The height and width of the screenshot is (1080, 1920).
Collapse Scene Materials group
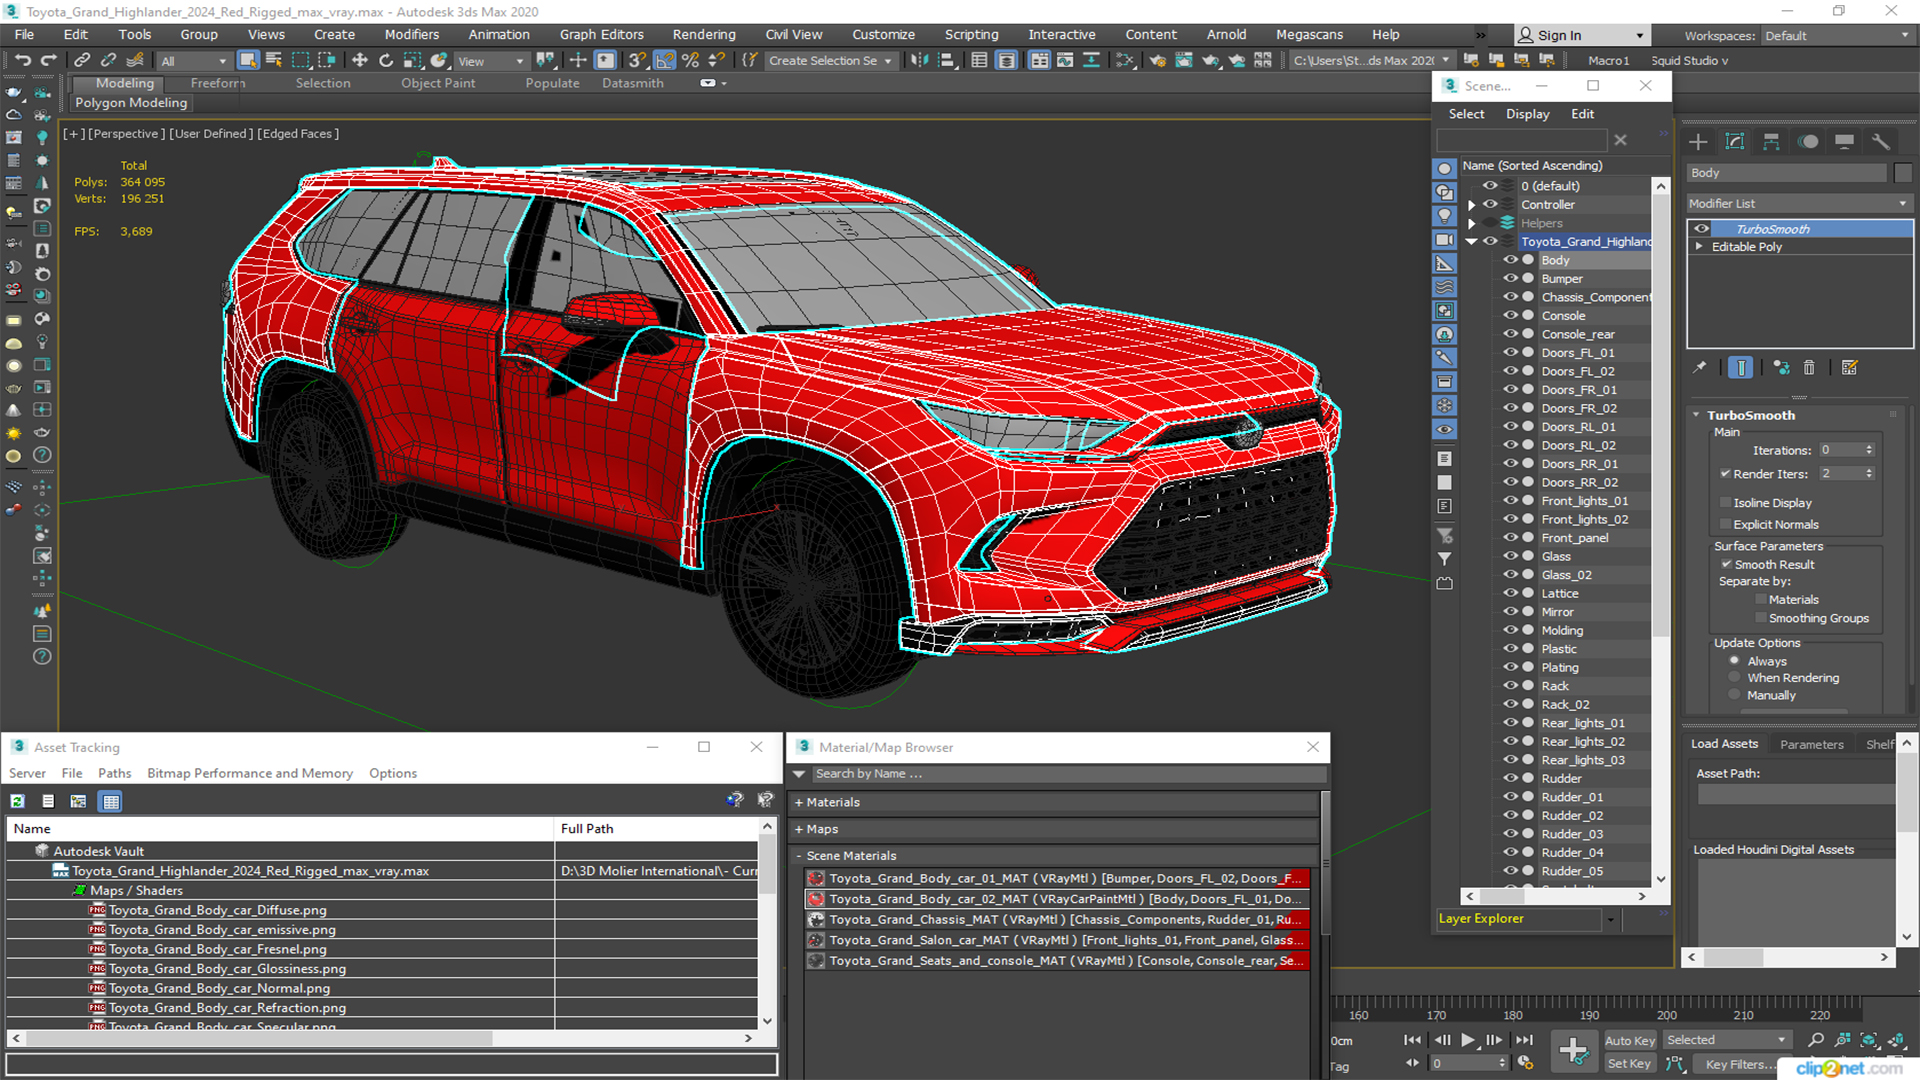[x=799, y=856]
